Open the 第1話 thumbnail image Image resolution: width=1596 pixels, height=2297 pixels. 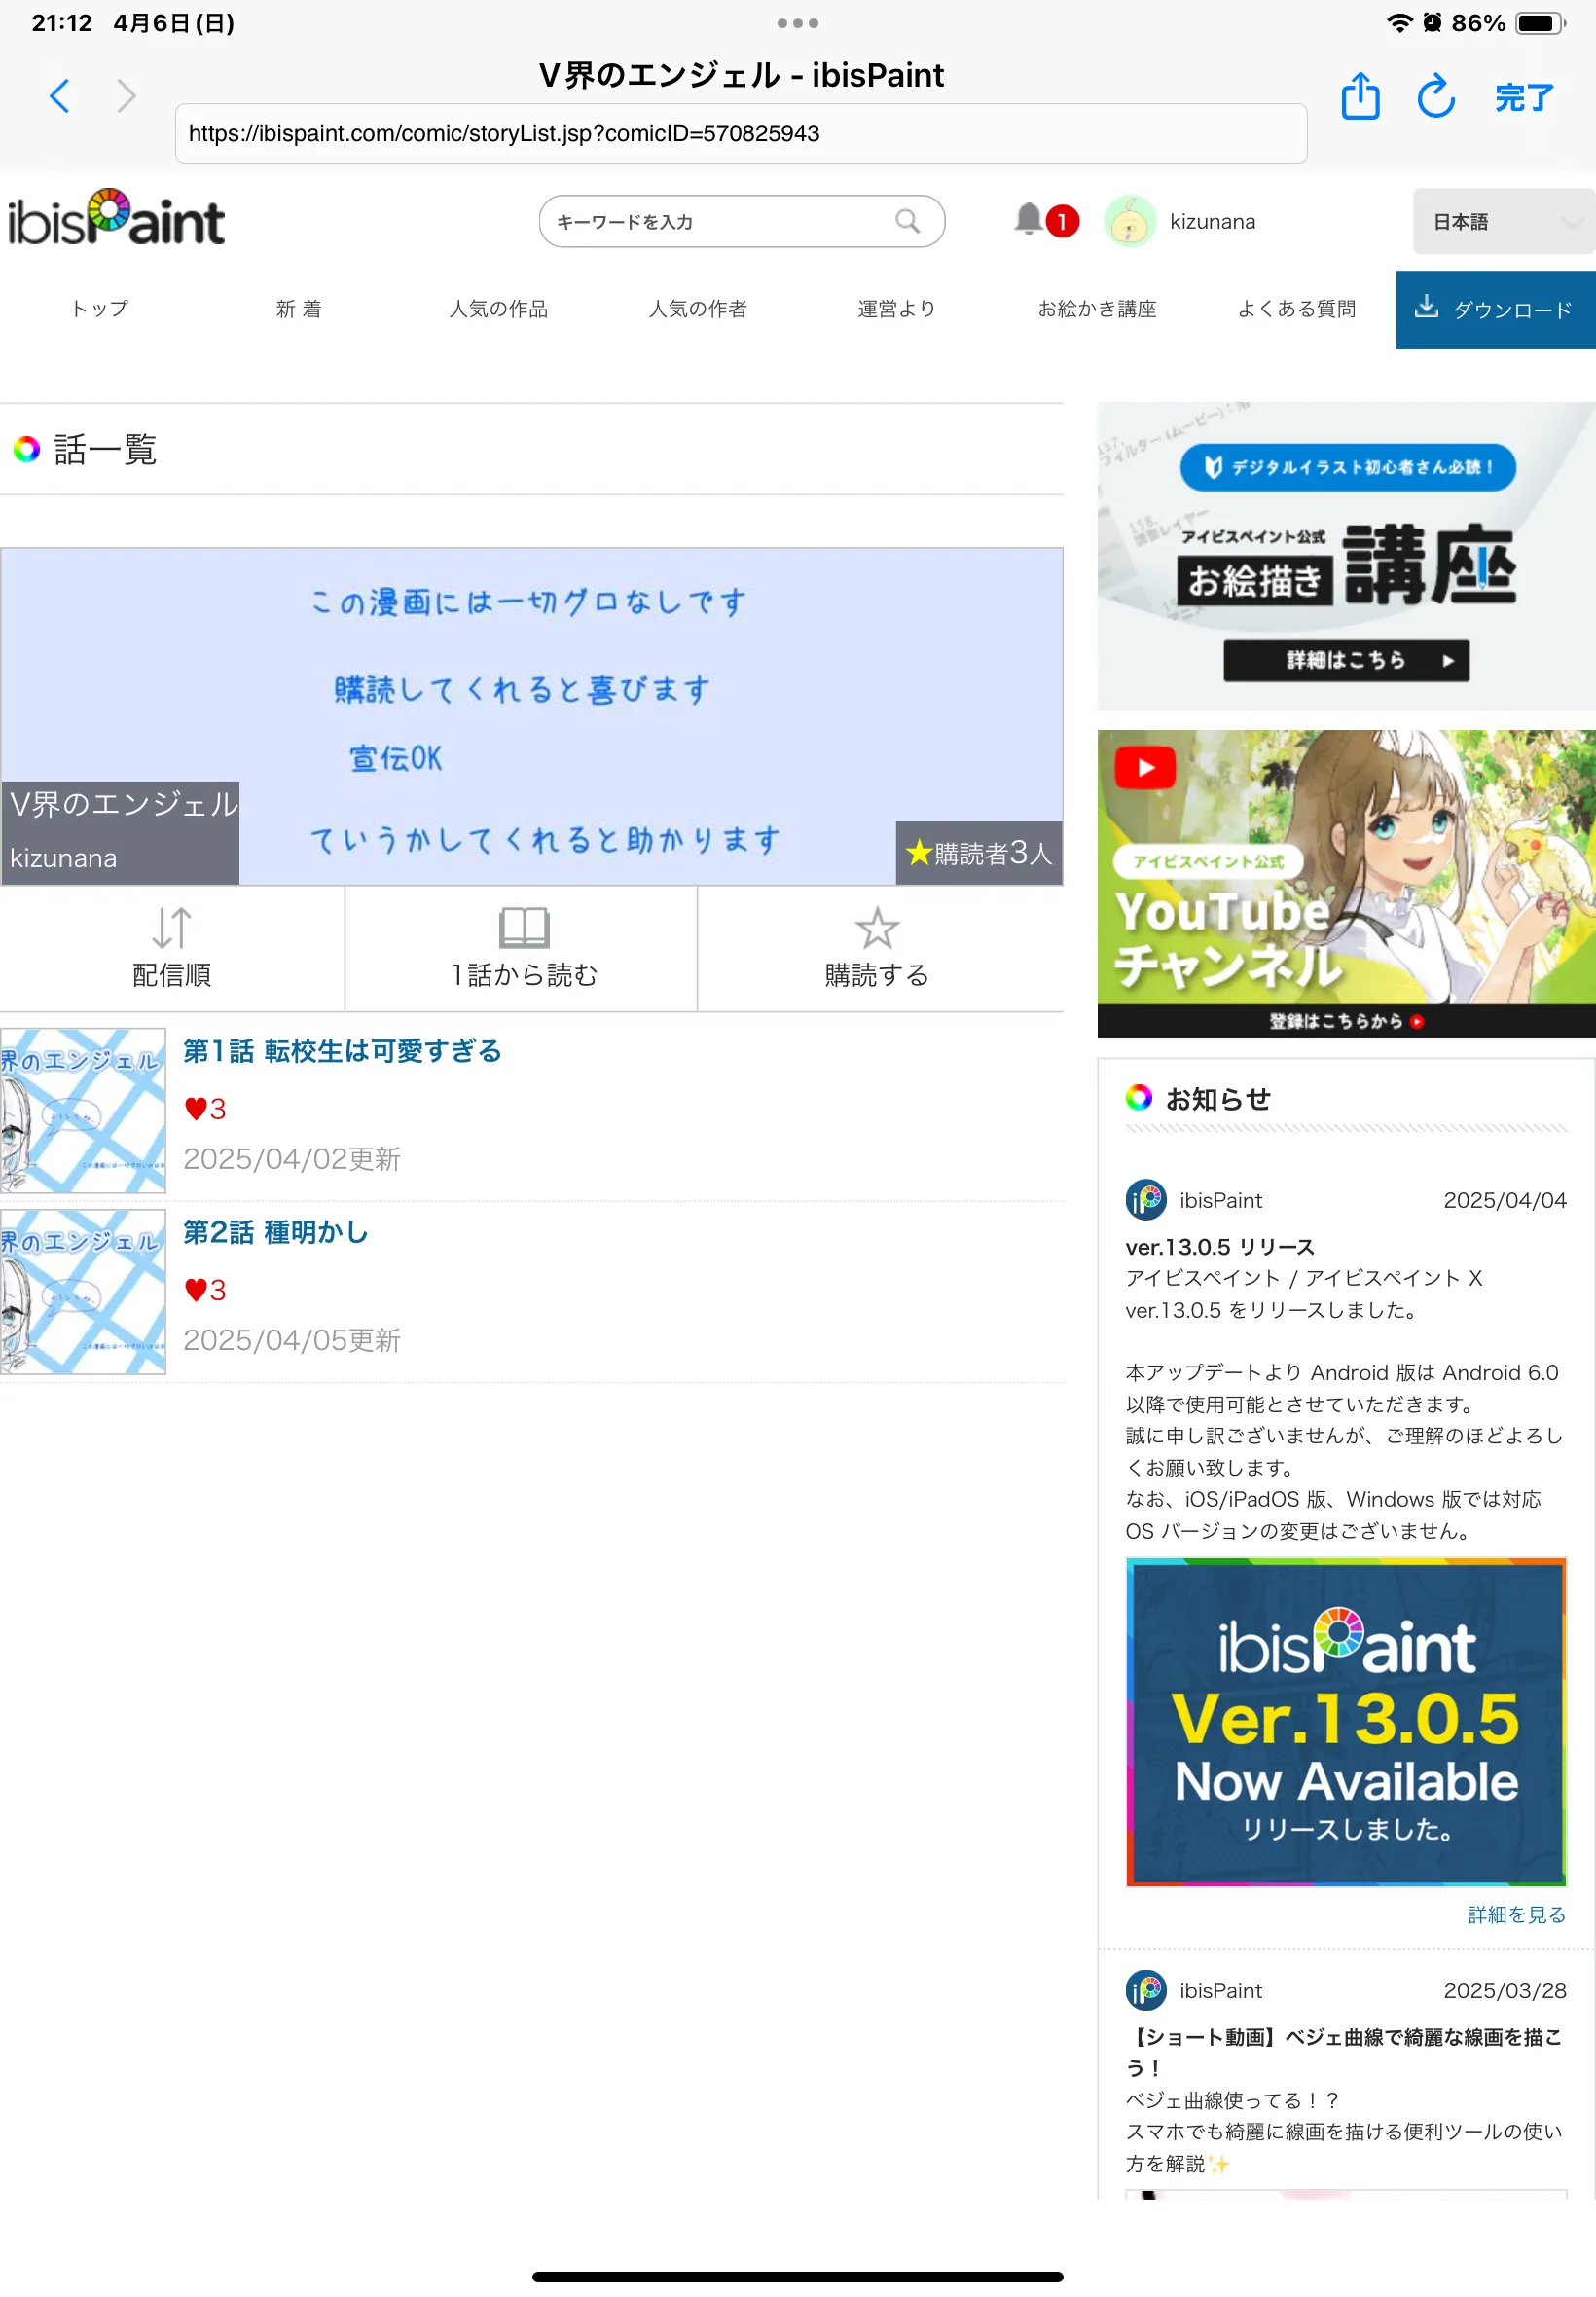[x=83, y=1111]
